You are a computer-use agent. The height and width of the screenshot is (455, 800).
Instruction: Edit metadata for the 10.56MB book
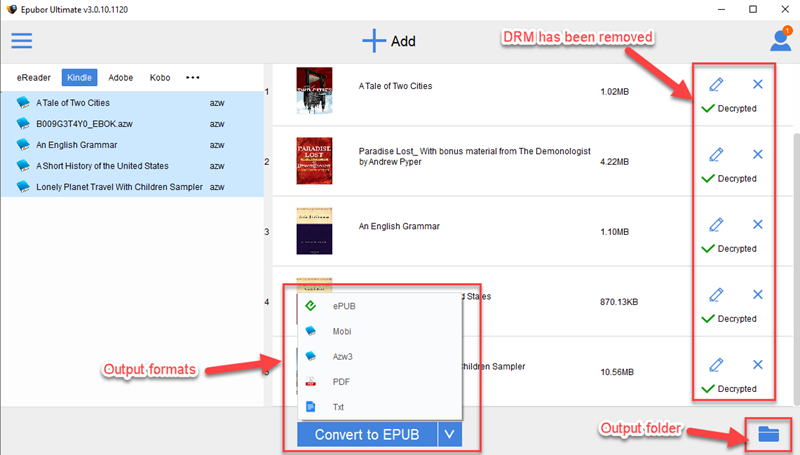(716, 365)
